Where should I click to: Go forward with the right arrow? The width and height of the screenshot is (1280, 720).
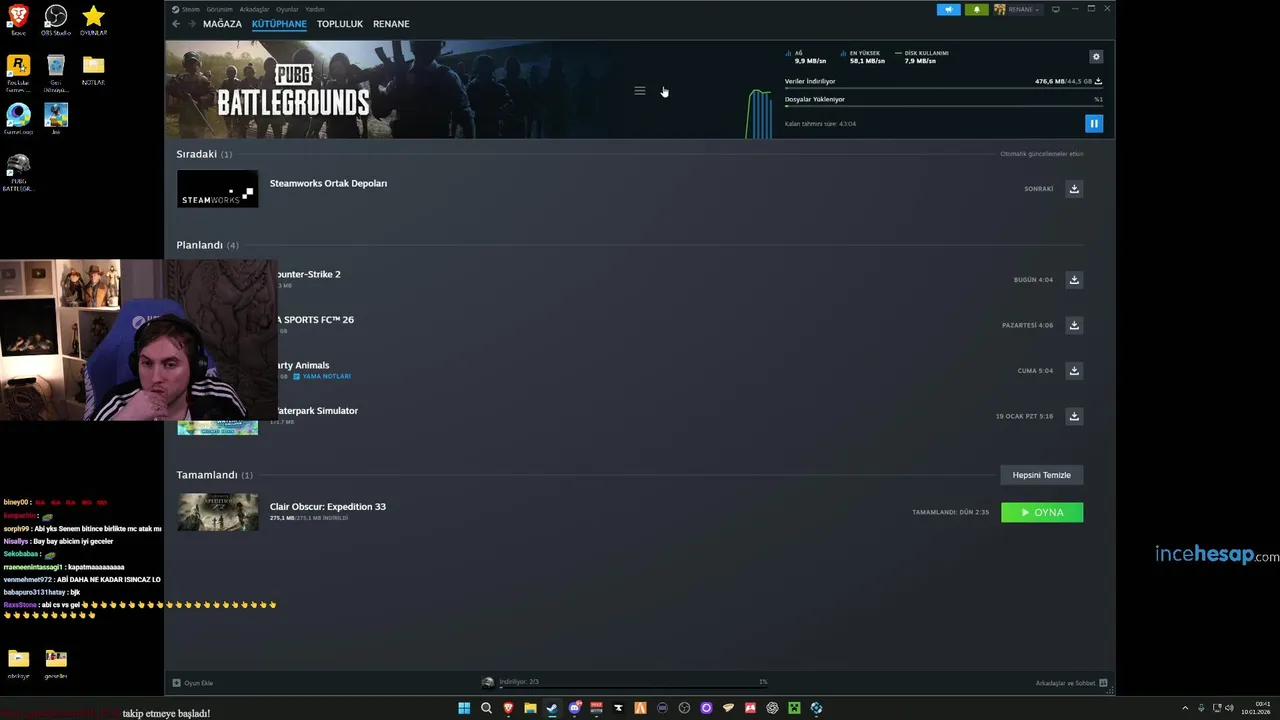pyautogui.click(x=191, y=24)
